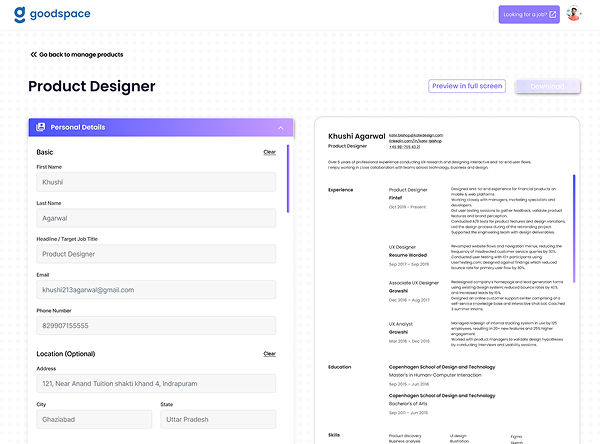
Task: Click the Last Name field containing Agarwal
Action: (x=156, y=218)
